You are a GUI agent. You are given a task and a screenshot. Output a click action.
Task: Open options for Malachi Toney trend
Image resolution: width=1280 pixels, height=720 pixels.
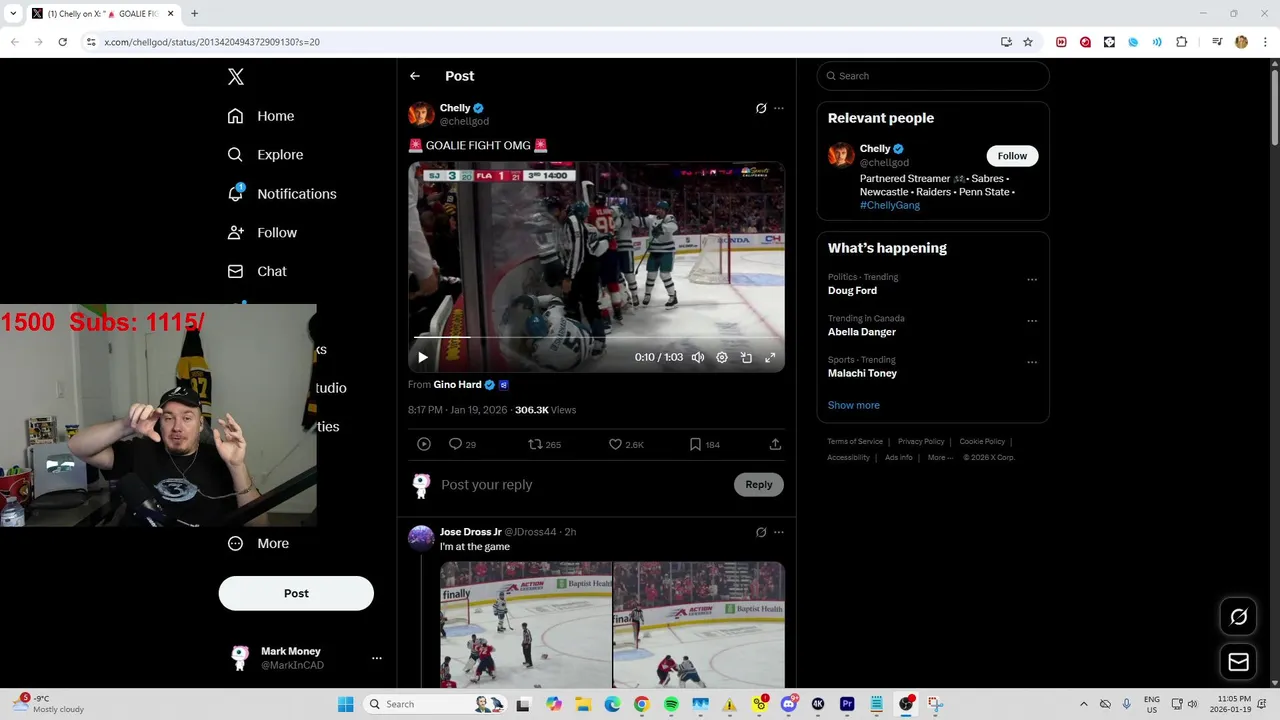[1032, 362]
